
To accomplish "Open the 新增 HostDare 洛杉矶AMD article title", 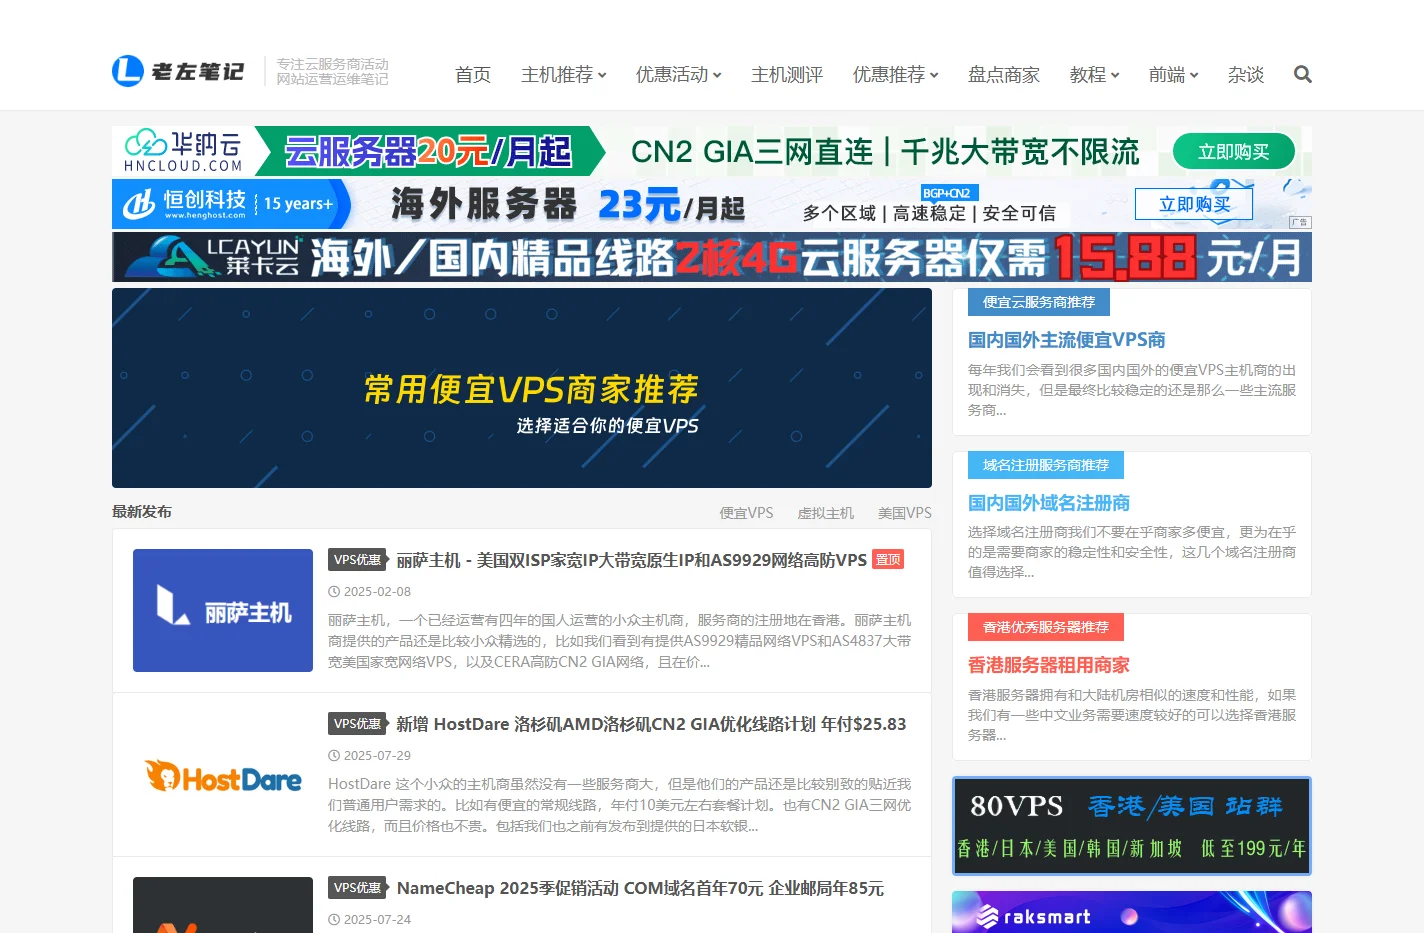I will click(x=651, y=724).
